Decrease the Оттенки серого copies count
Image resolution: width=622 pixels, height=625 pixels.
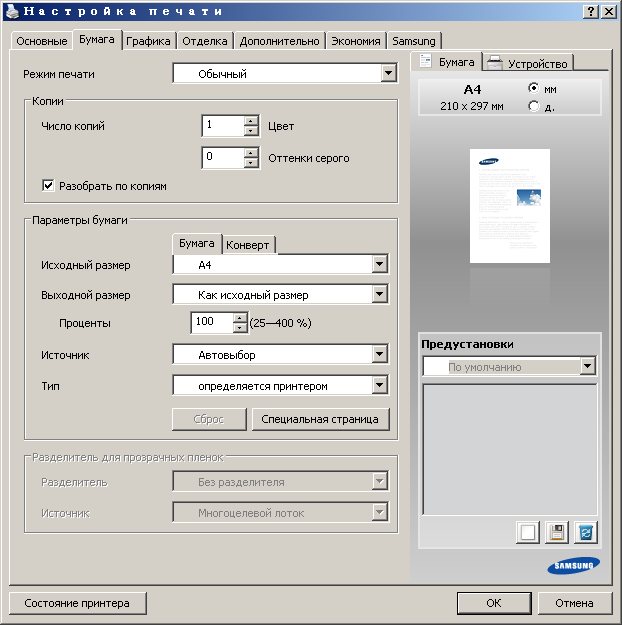coord(251,163)
